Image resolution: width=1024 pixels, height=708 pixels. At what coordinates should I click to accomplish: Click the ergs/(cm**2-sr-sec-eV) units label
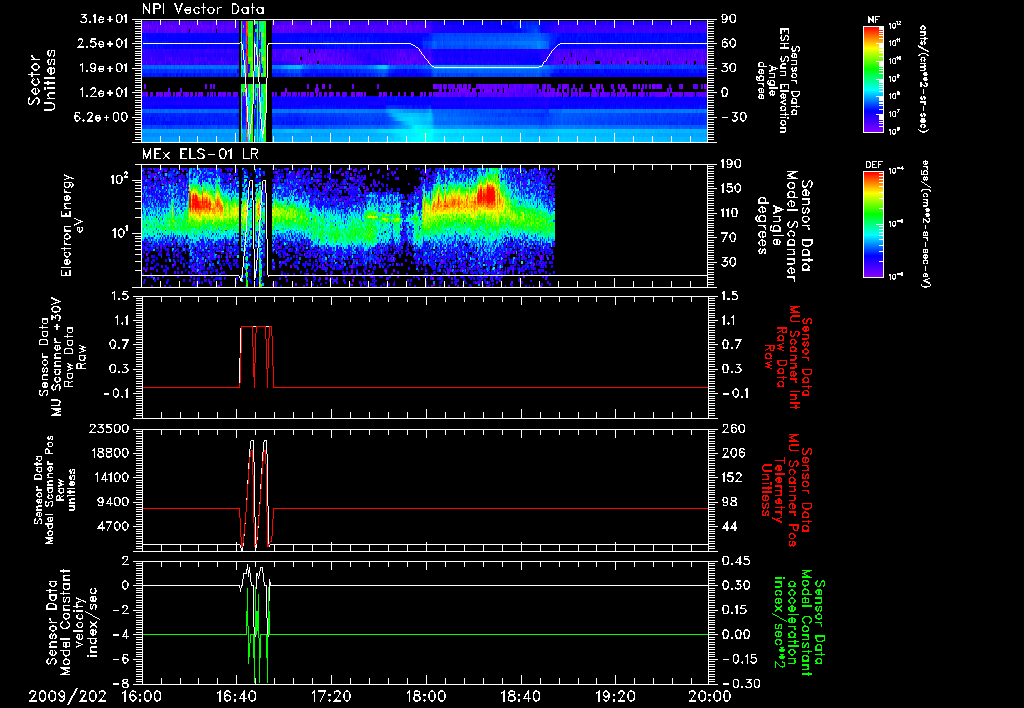(x=924, y=224)
